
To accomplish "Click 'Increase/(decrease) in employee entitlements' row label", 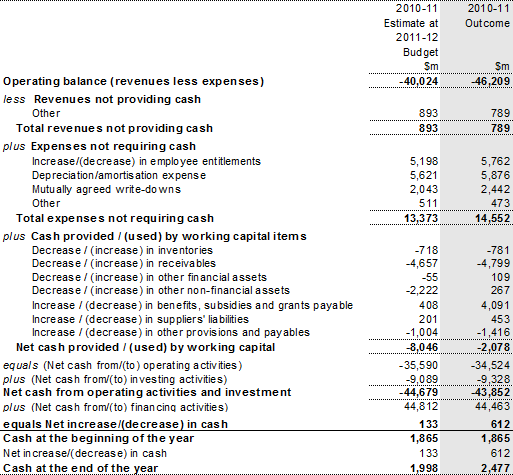I will [146, 161].
